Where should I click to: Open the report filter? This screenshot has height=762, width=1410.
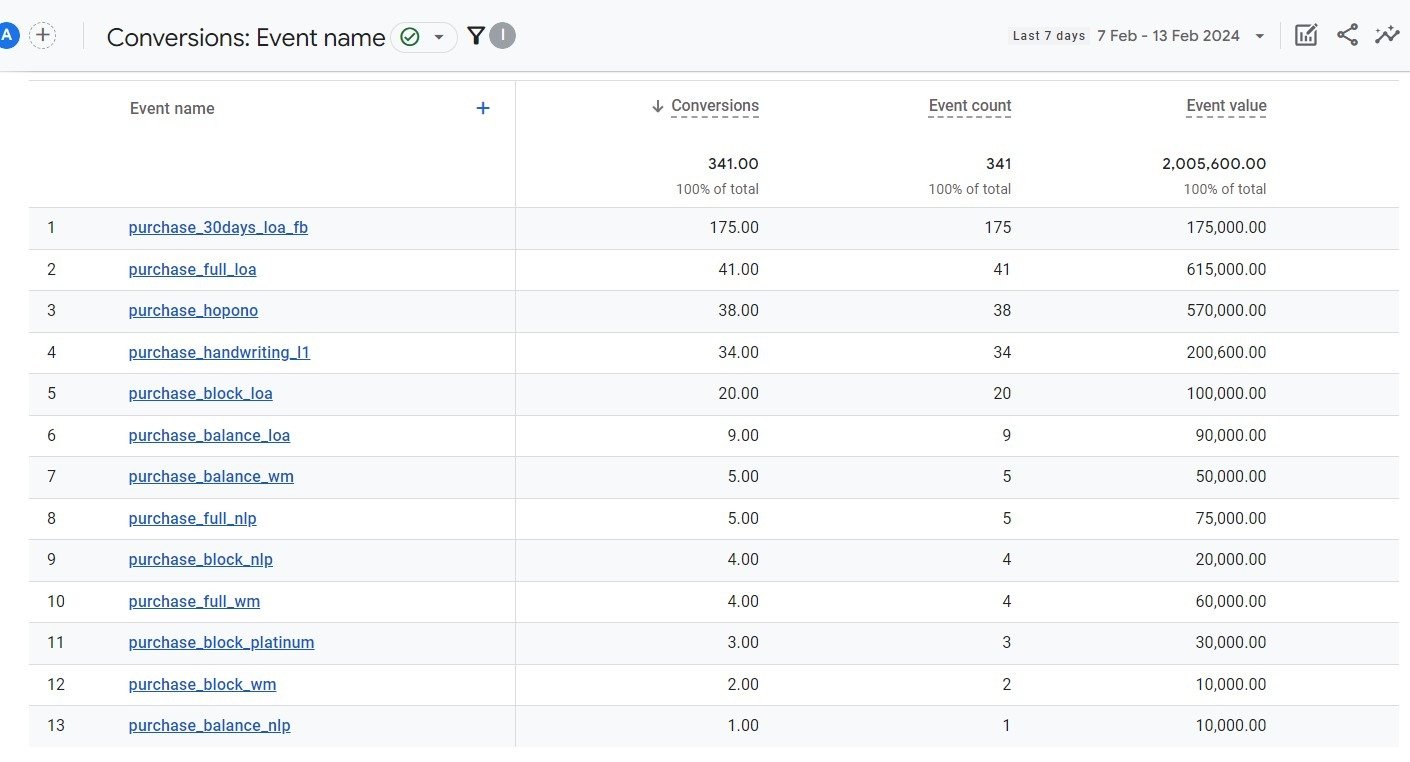pyautogui.click(x=475, y=34)
